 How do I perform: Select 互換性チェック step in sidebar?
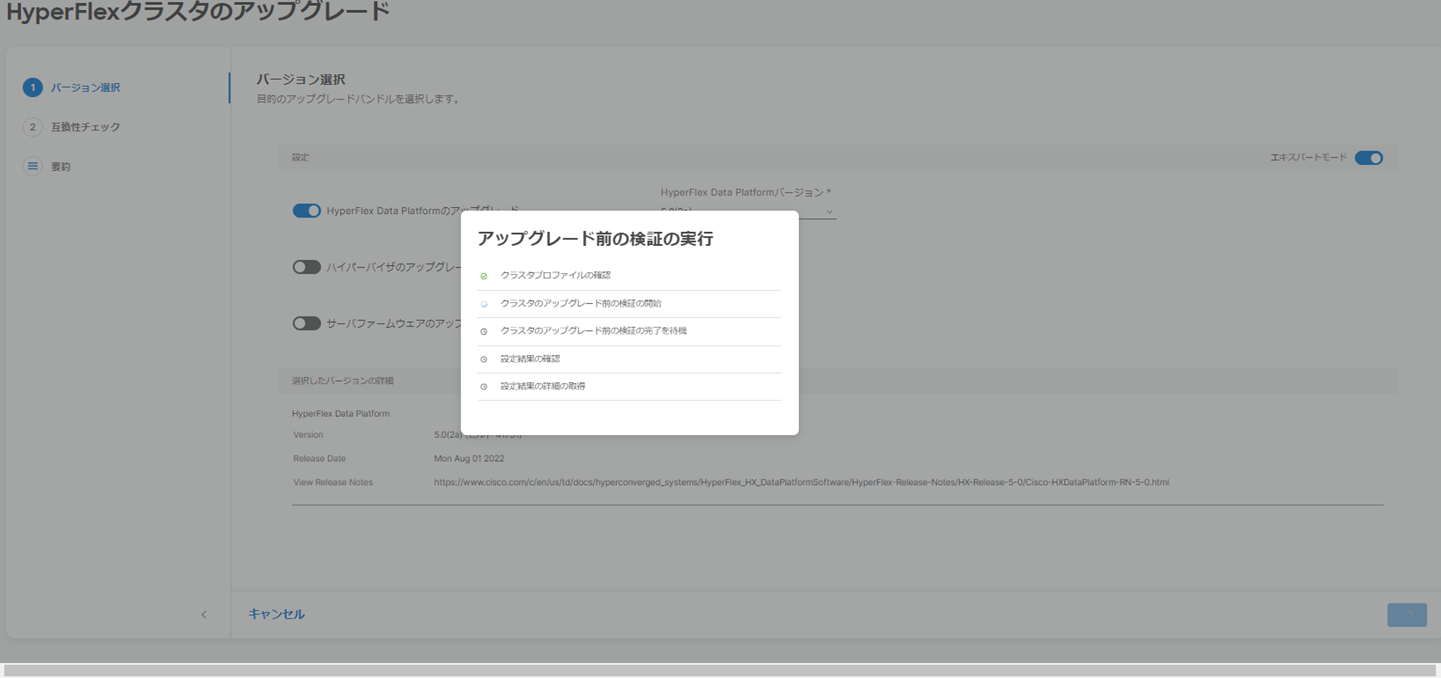pos(85,127)
